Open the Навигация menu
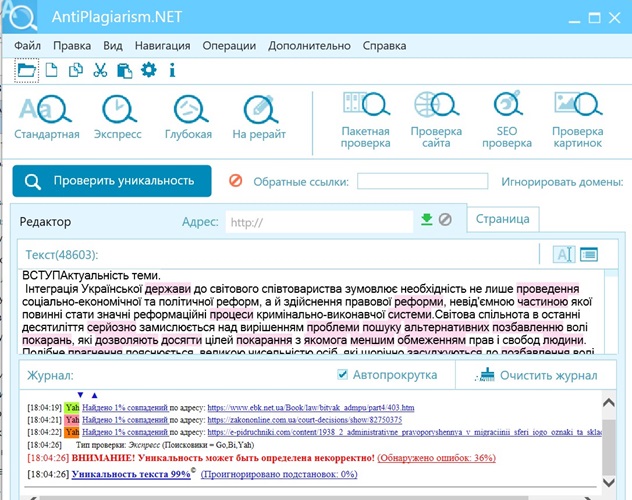 [x=162, y=46]
